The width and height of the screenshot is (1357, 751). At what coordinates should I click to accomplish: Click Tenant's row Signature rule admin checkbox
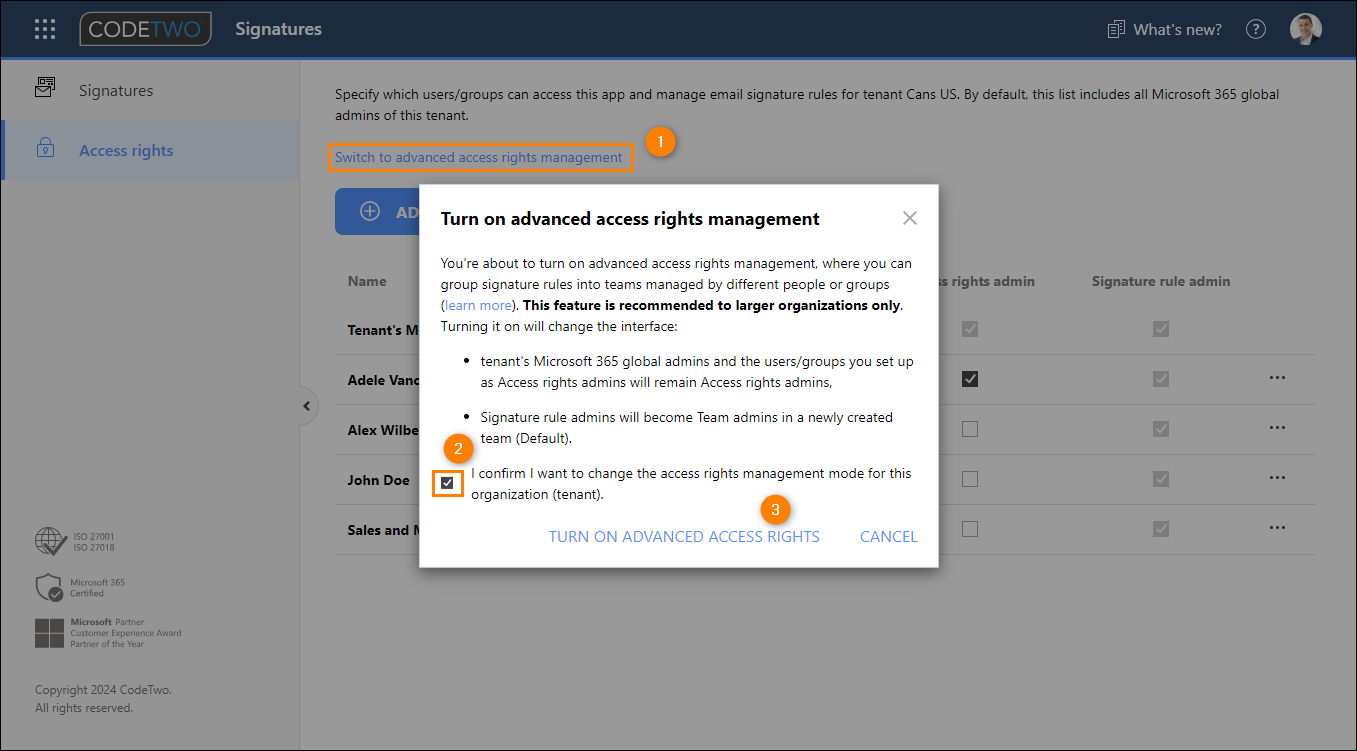point(1161,329)
